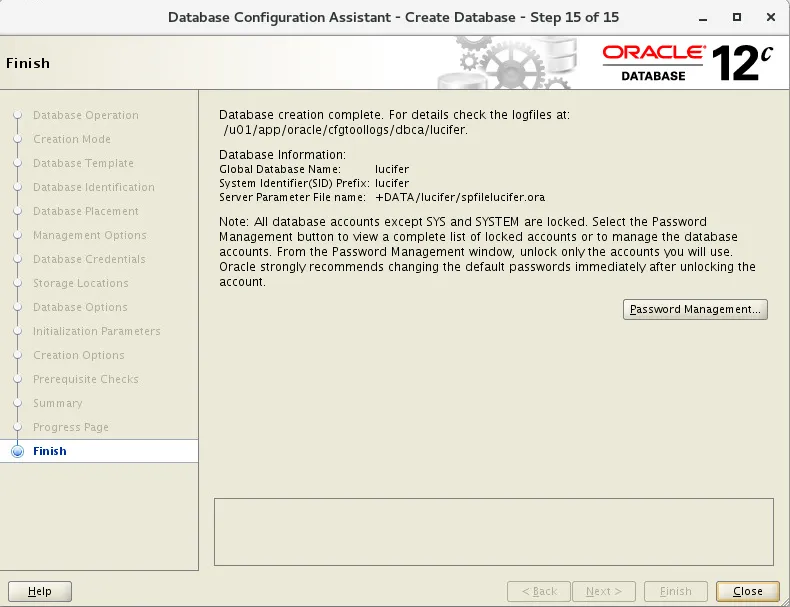
Task: Maximize the Database Configuration Assistant window
Action: pos(737,17)
